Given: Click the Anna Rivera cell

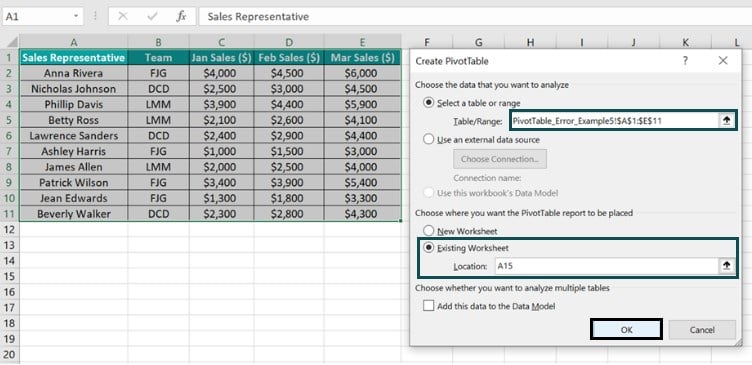Looking at the screenshot, I should pyautogui.click(x=73, y=73).
